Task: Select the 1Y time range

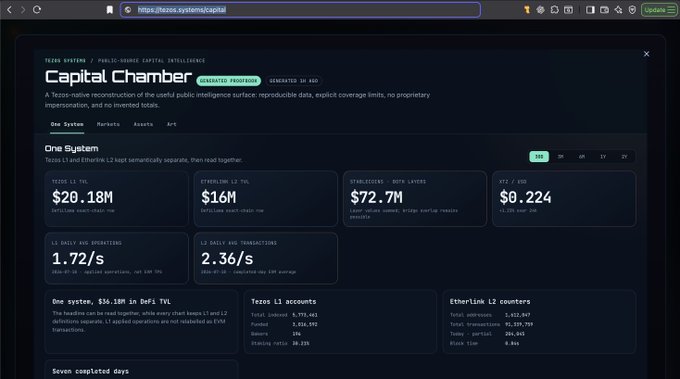Action: [x=603, y=157]
